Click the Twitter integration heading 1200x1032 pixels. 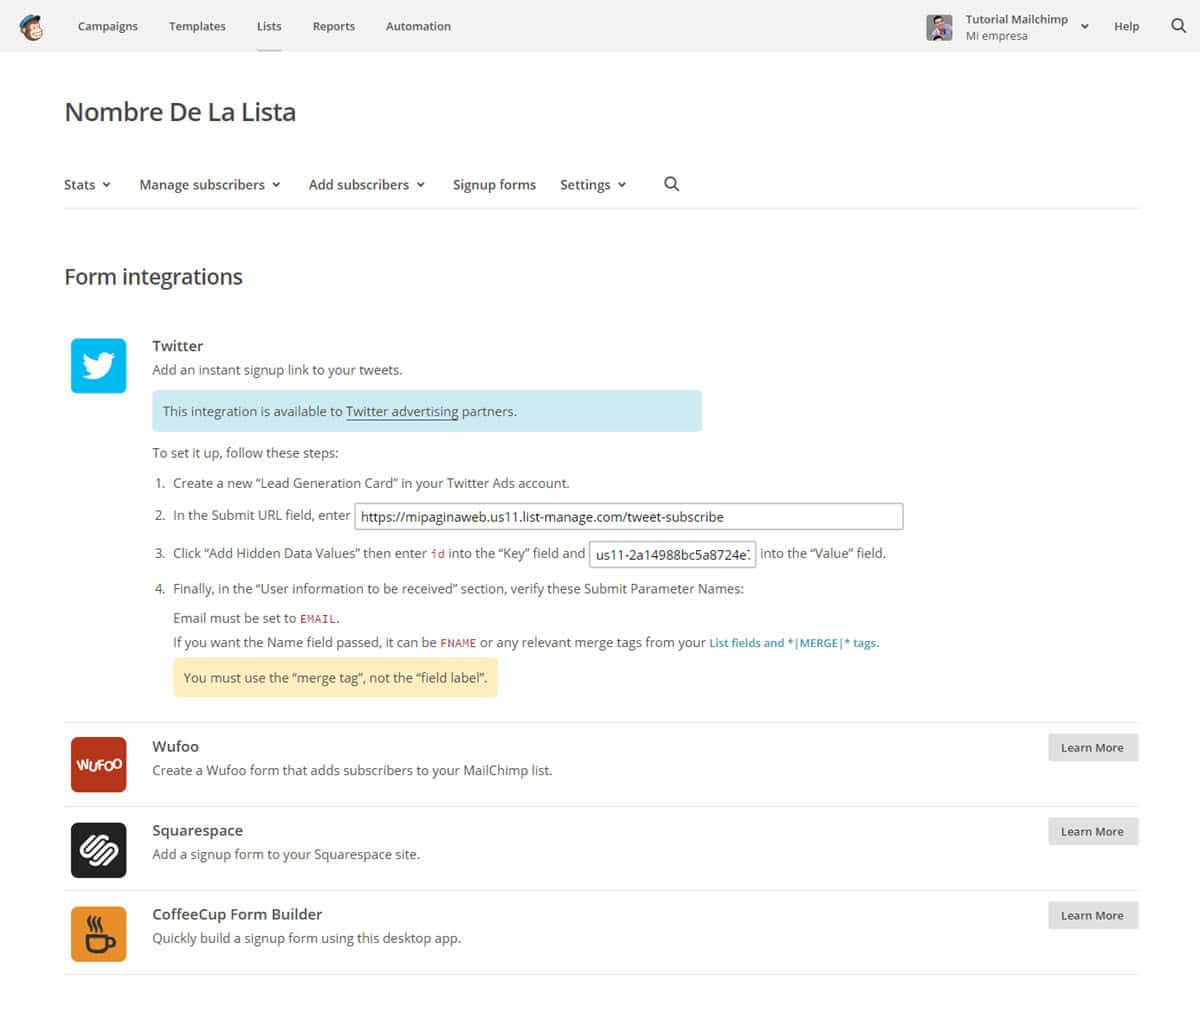coord(178,346)
